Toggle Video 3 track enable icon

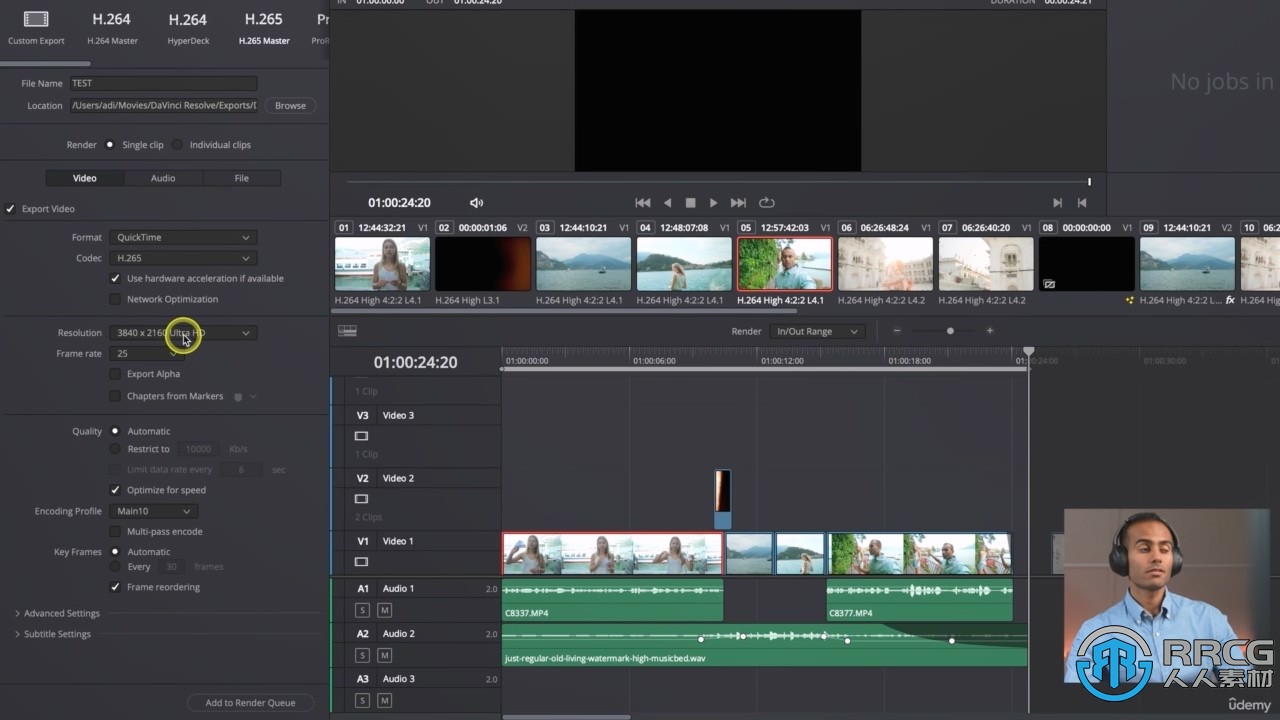click(x=362, y=436)
